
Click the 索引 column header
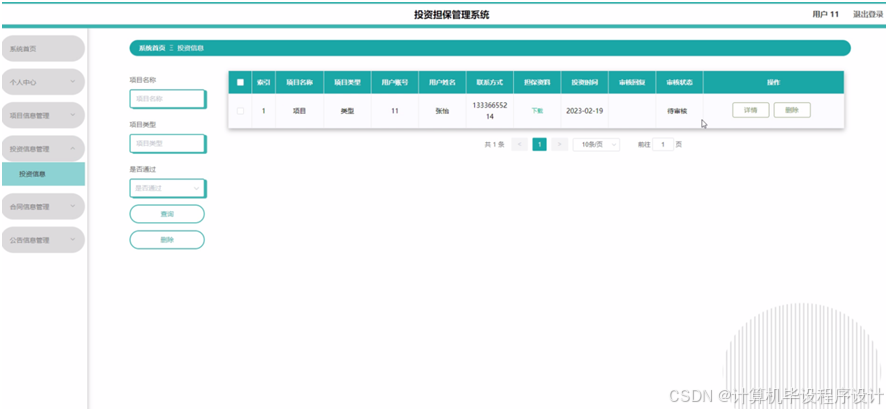click(263, 82)
